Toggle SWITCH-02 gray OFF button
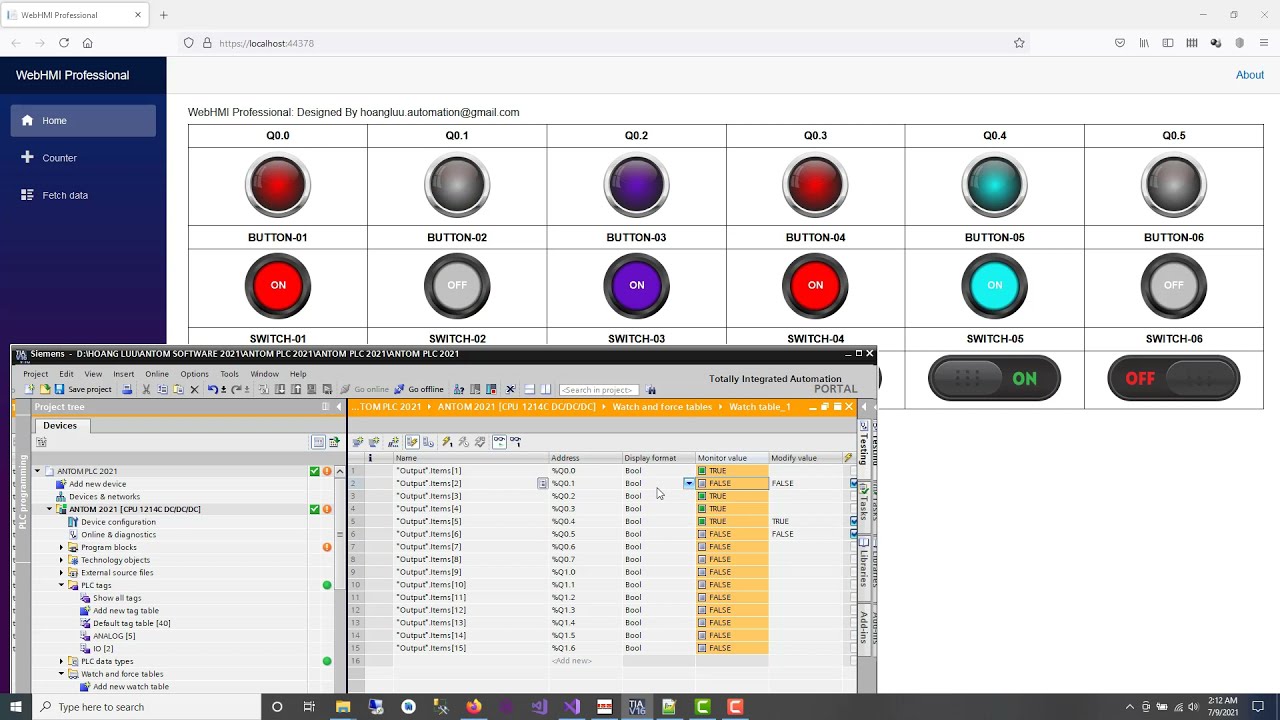Screen dimensions: 1280x720 [457, 285]
